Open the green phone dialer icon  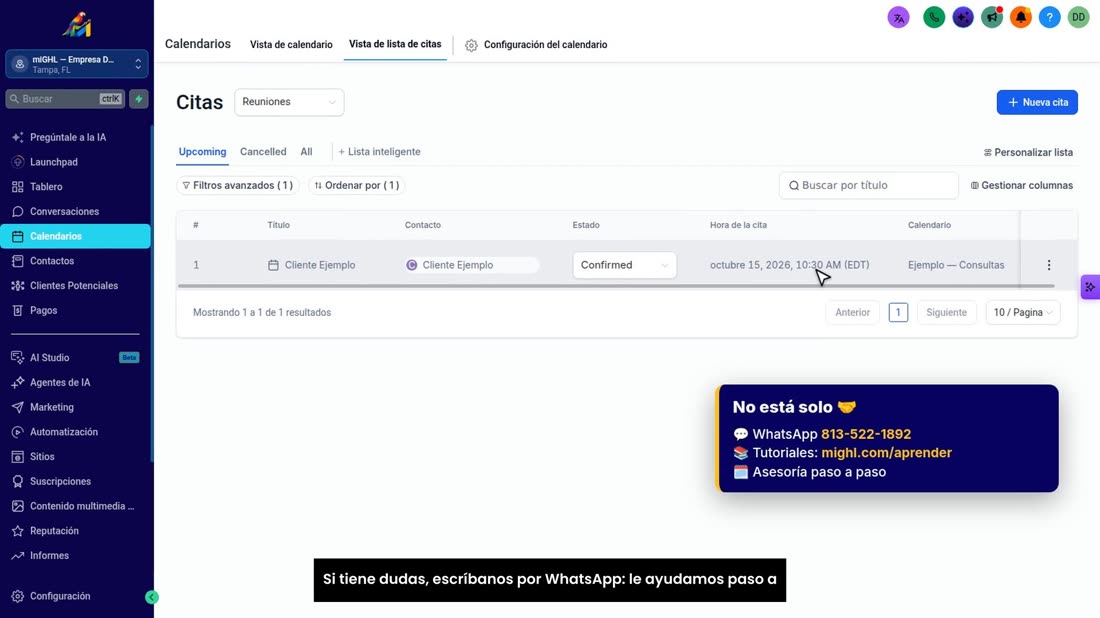click(x=934, y=18)
